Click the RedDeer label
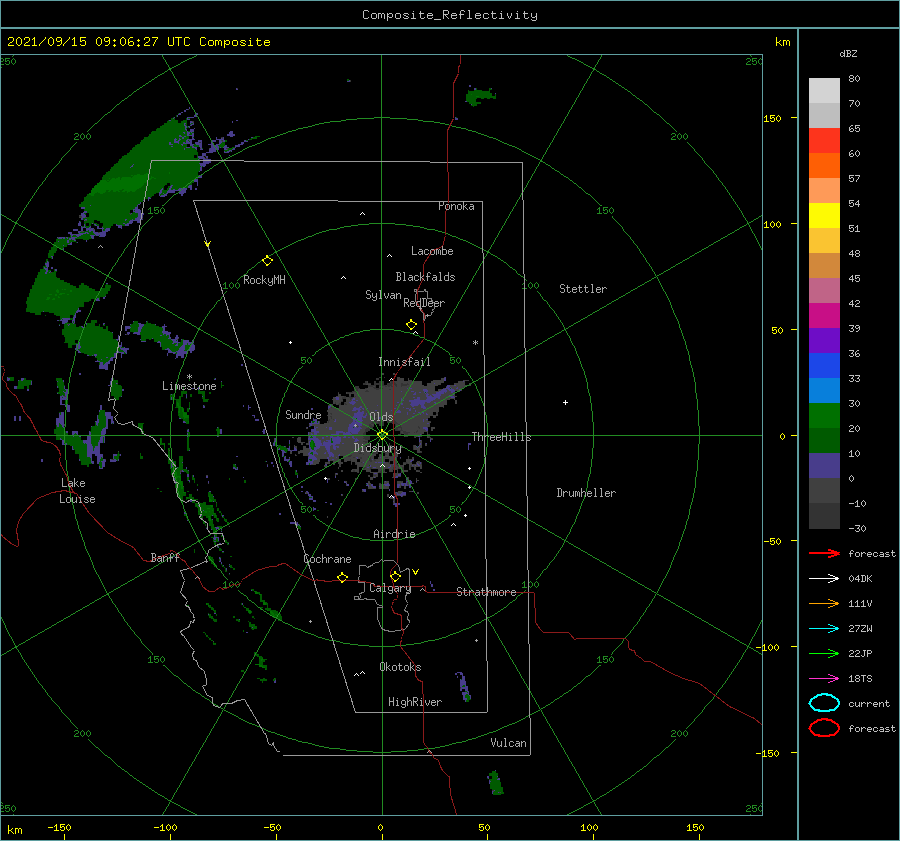Image resolution: width=900 pixels, height=841 pixels. [424, 303]
